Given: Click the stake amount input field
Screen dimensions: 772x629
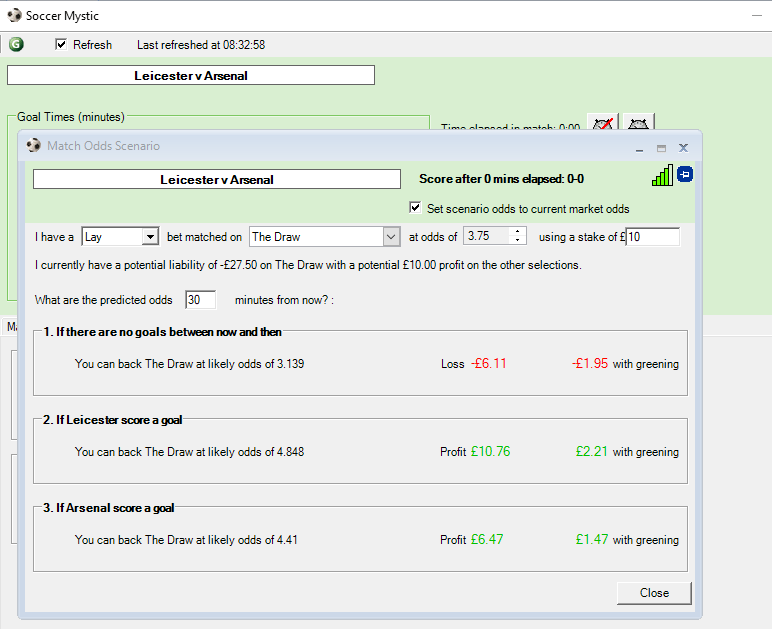Looking at the screenshot, I should click(652, 237).
